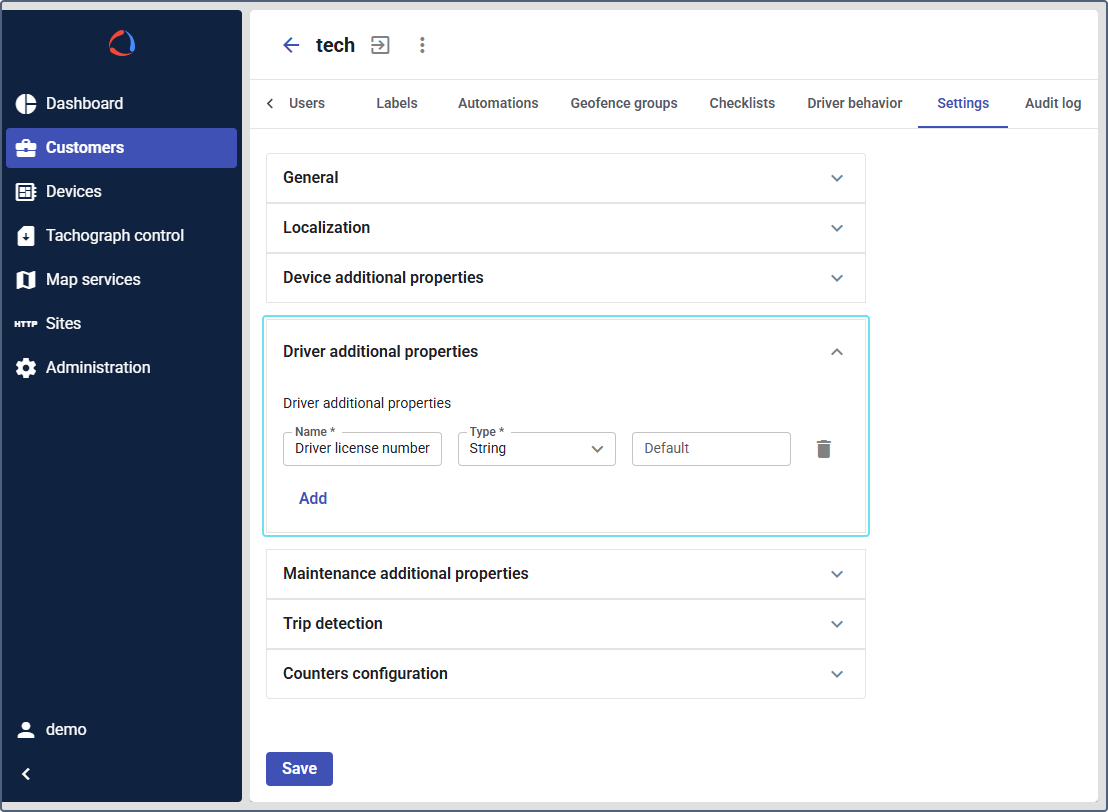The height and width of the screenshot is (812, 1108).
Task: Collapse the Driver additional properties section
Action: tap(837, 352)
